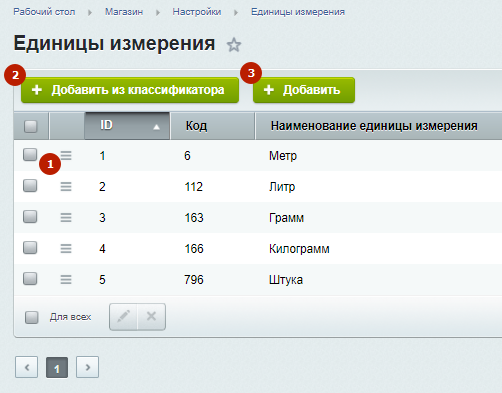Click the Килограмм unit name
Screen dimensions: 502x393
tap(299, 249)
